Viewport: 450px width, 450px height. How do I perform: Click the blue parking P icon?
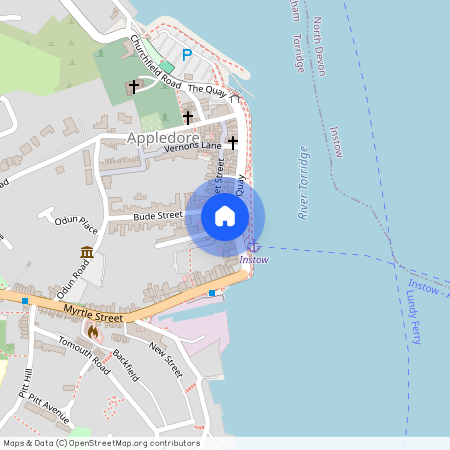point(187,55)
